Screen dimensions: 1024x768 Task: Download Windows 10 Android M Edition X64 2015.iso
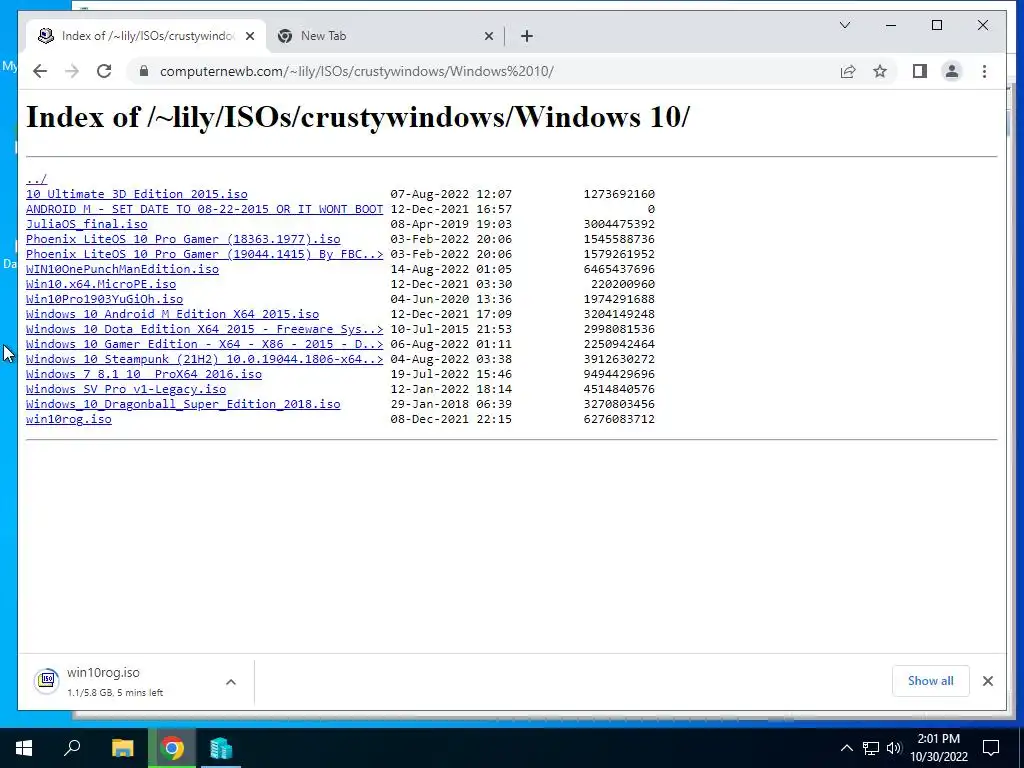(172, 314)
